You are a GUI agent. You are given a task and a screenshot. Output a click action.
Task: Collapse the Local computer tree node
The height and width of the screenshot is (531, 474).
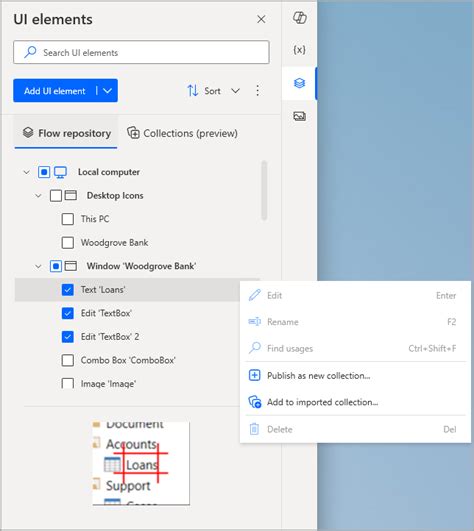click(26, 172)
